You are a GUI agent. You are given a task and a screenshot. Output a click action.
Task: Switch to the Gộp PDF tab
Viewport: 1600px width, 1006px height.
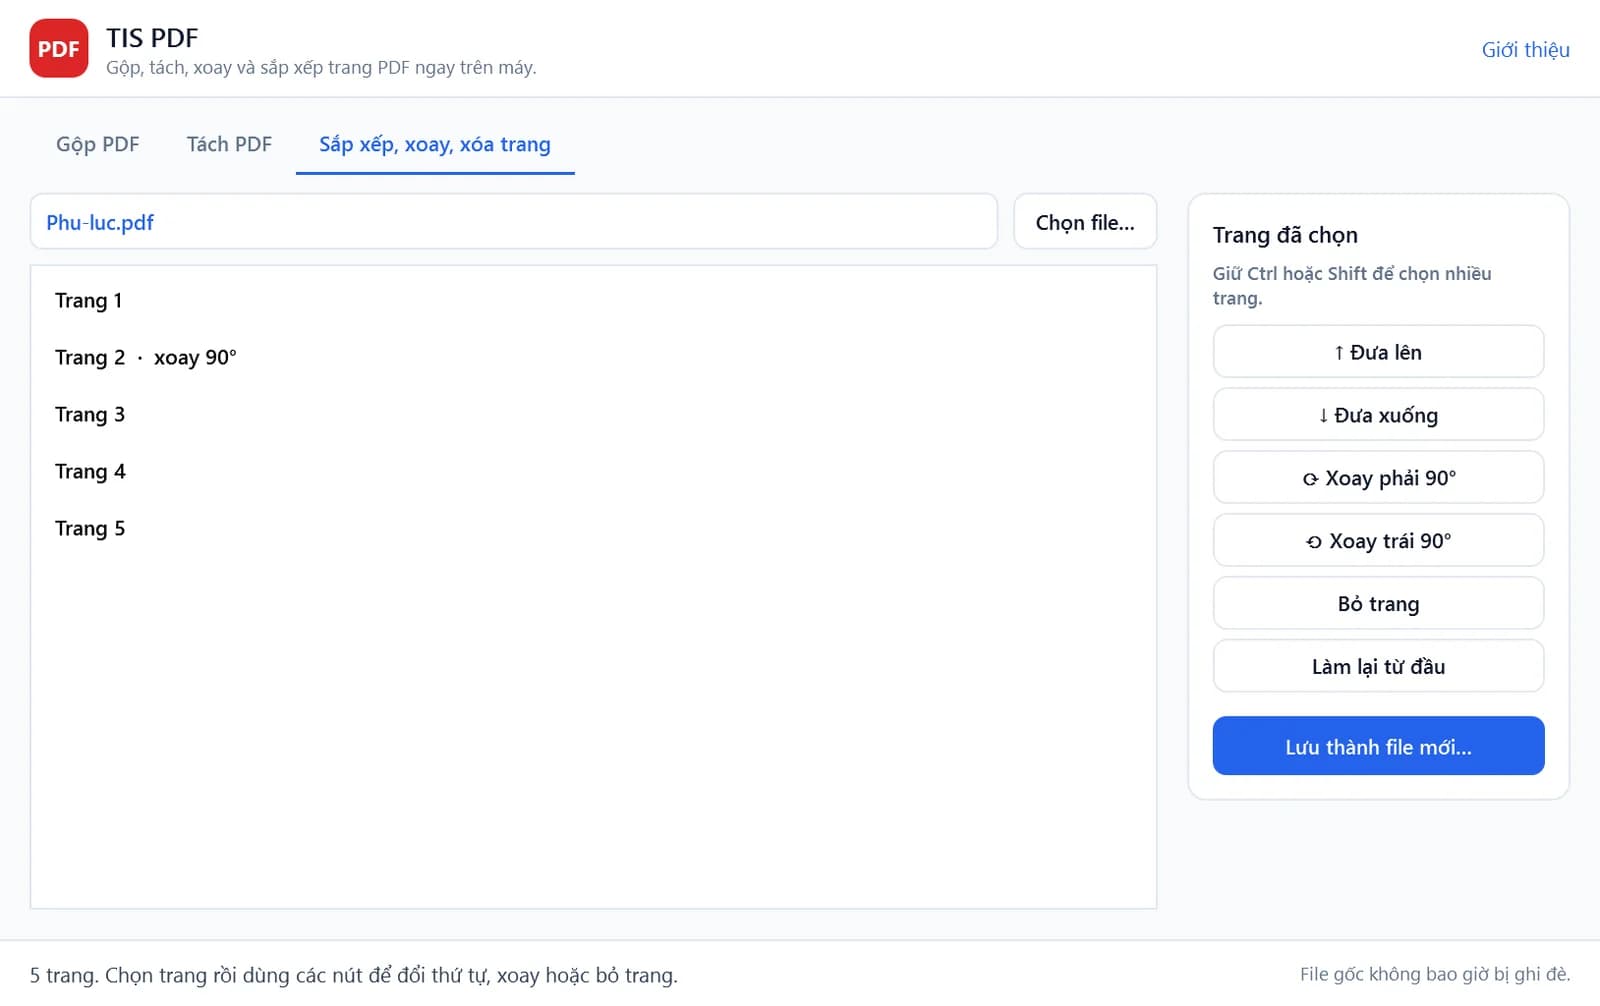(x=98, y=144)
